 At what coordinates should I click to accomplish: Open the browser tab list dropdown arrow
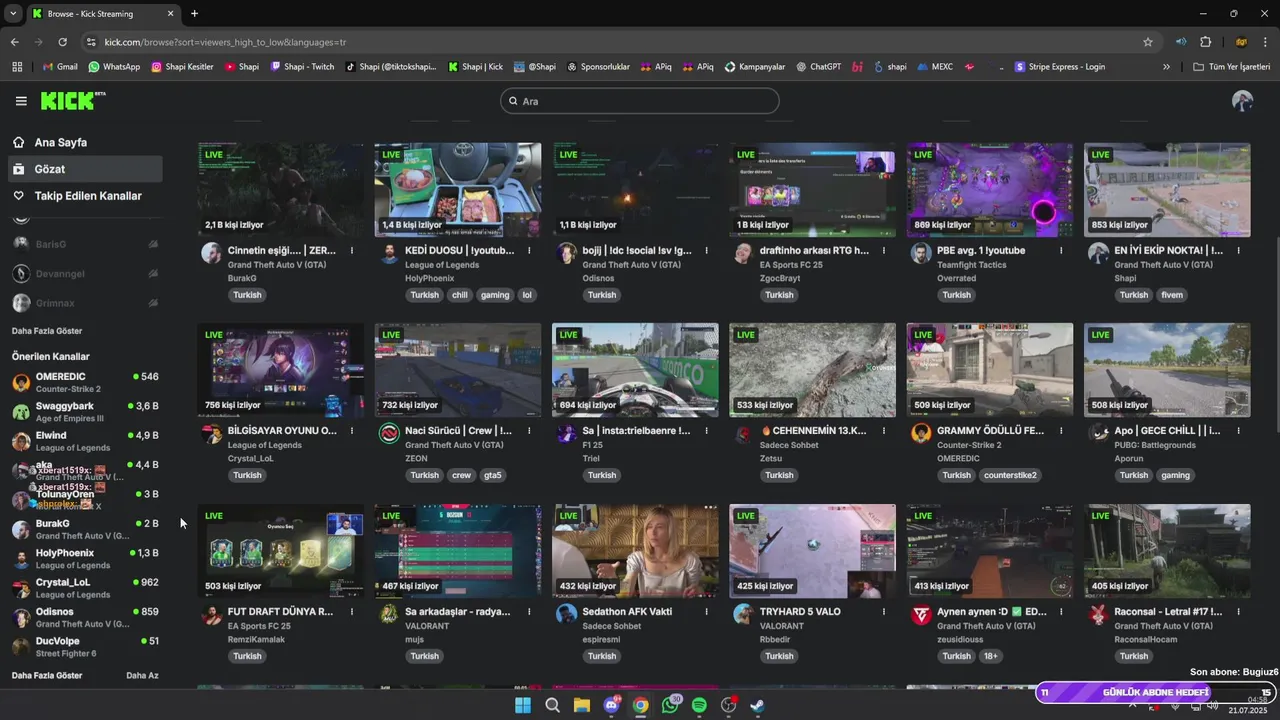pyautogui.click(x=13, y=14)
